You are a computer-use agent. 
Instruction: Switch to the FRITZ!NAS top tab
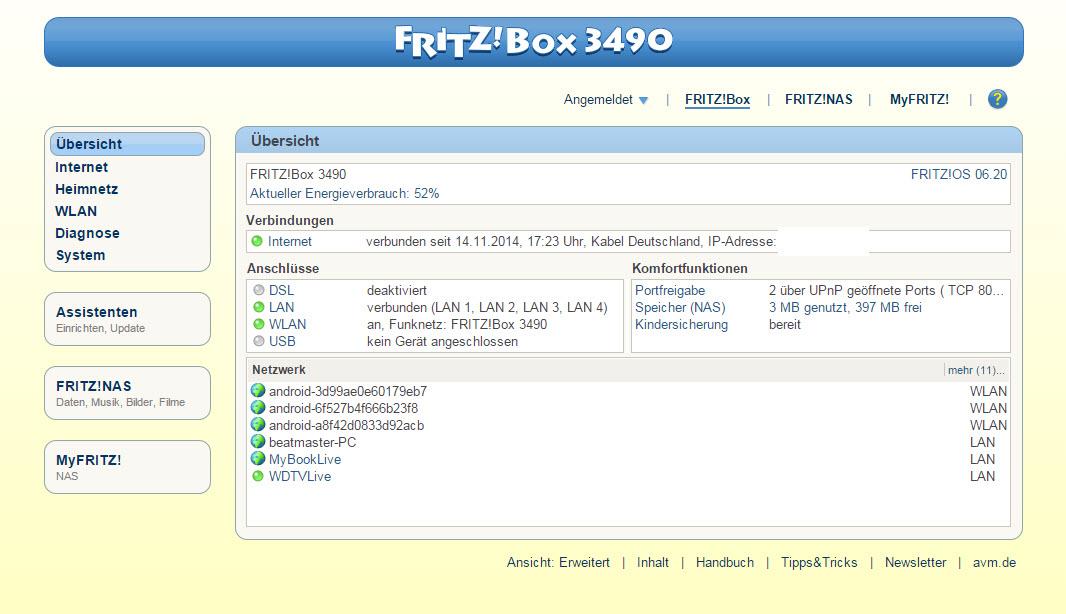point(819,99)
